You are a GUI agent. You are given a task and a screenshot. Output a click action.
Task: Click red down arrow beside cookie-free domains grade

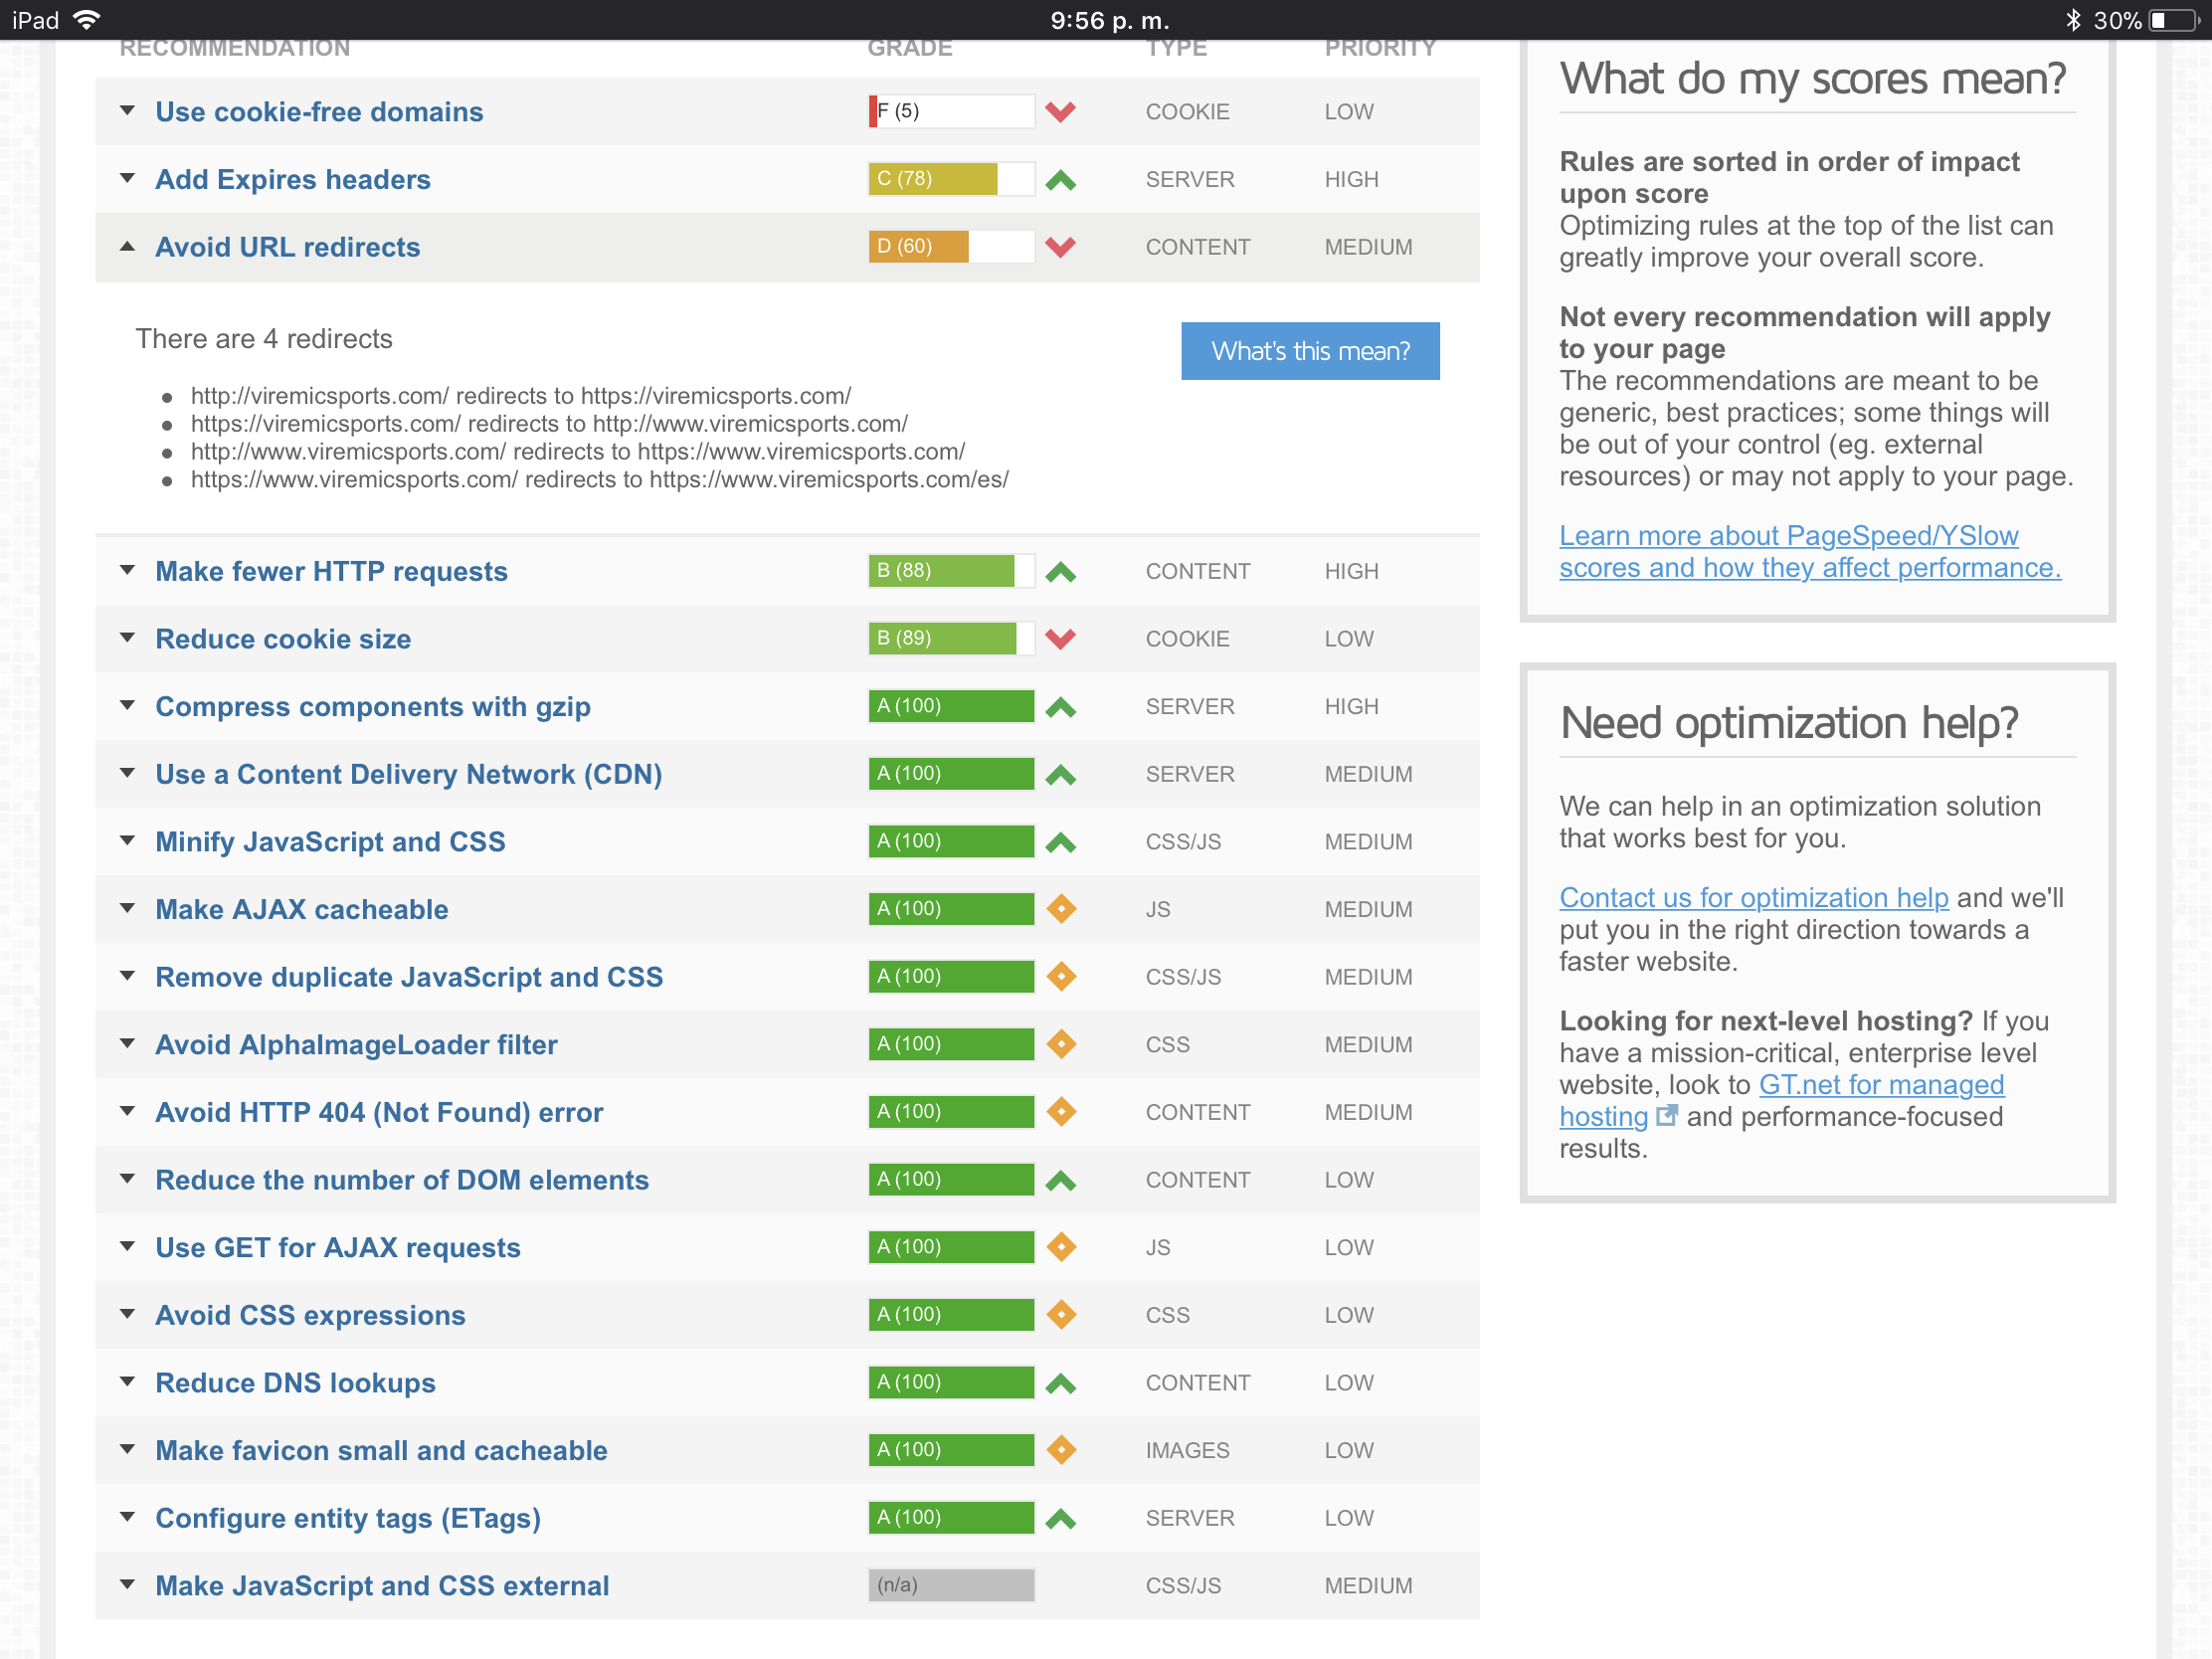pyautogui.click(x=1060, y=111)
